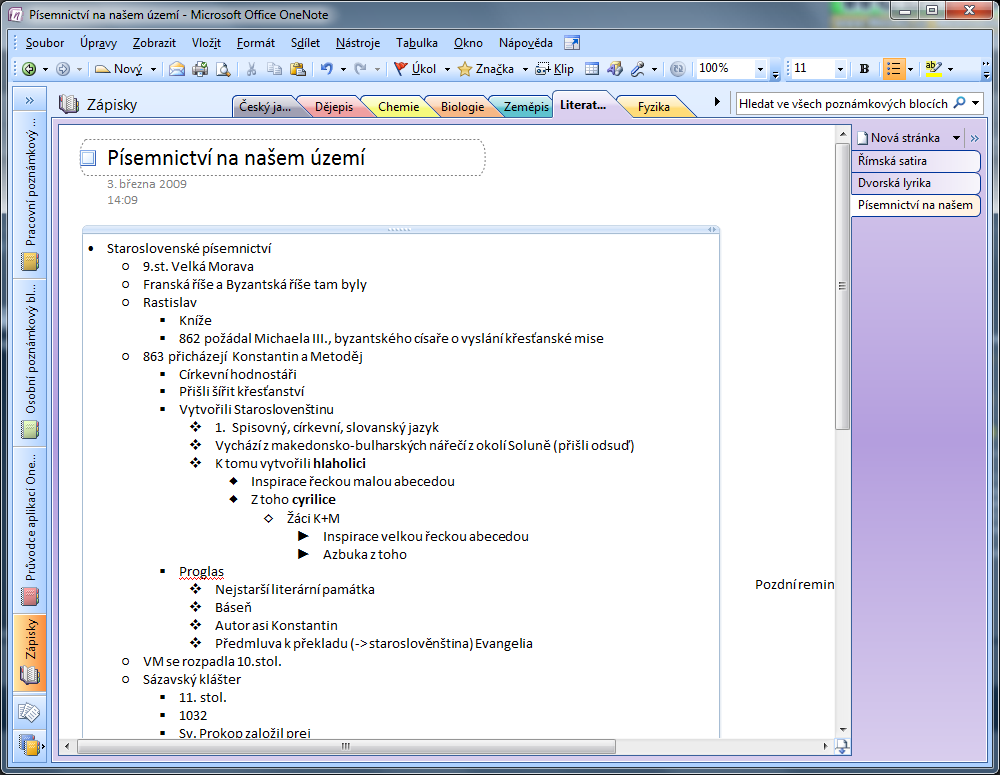
Task: Switch to the Chemie section tab
Action: 398,107
